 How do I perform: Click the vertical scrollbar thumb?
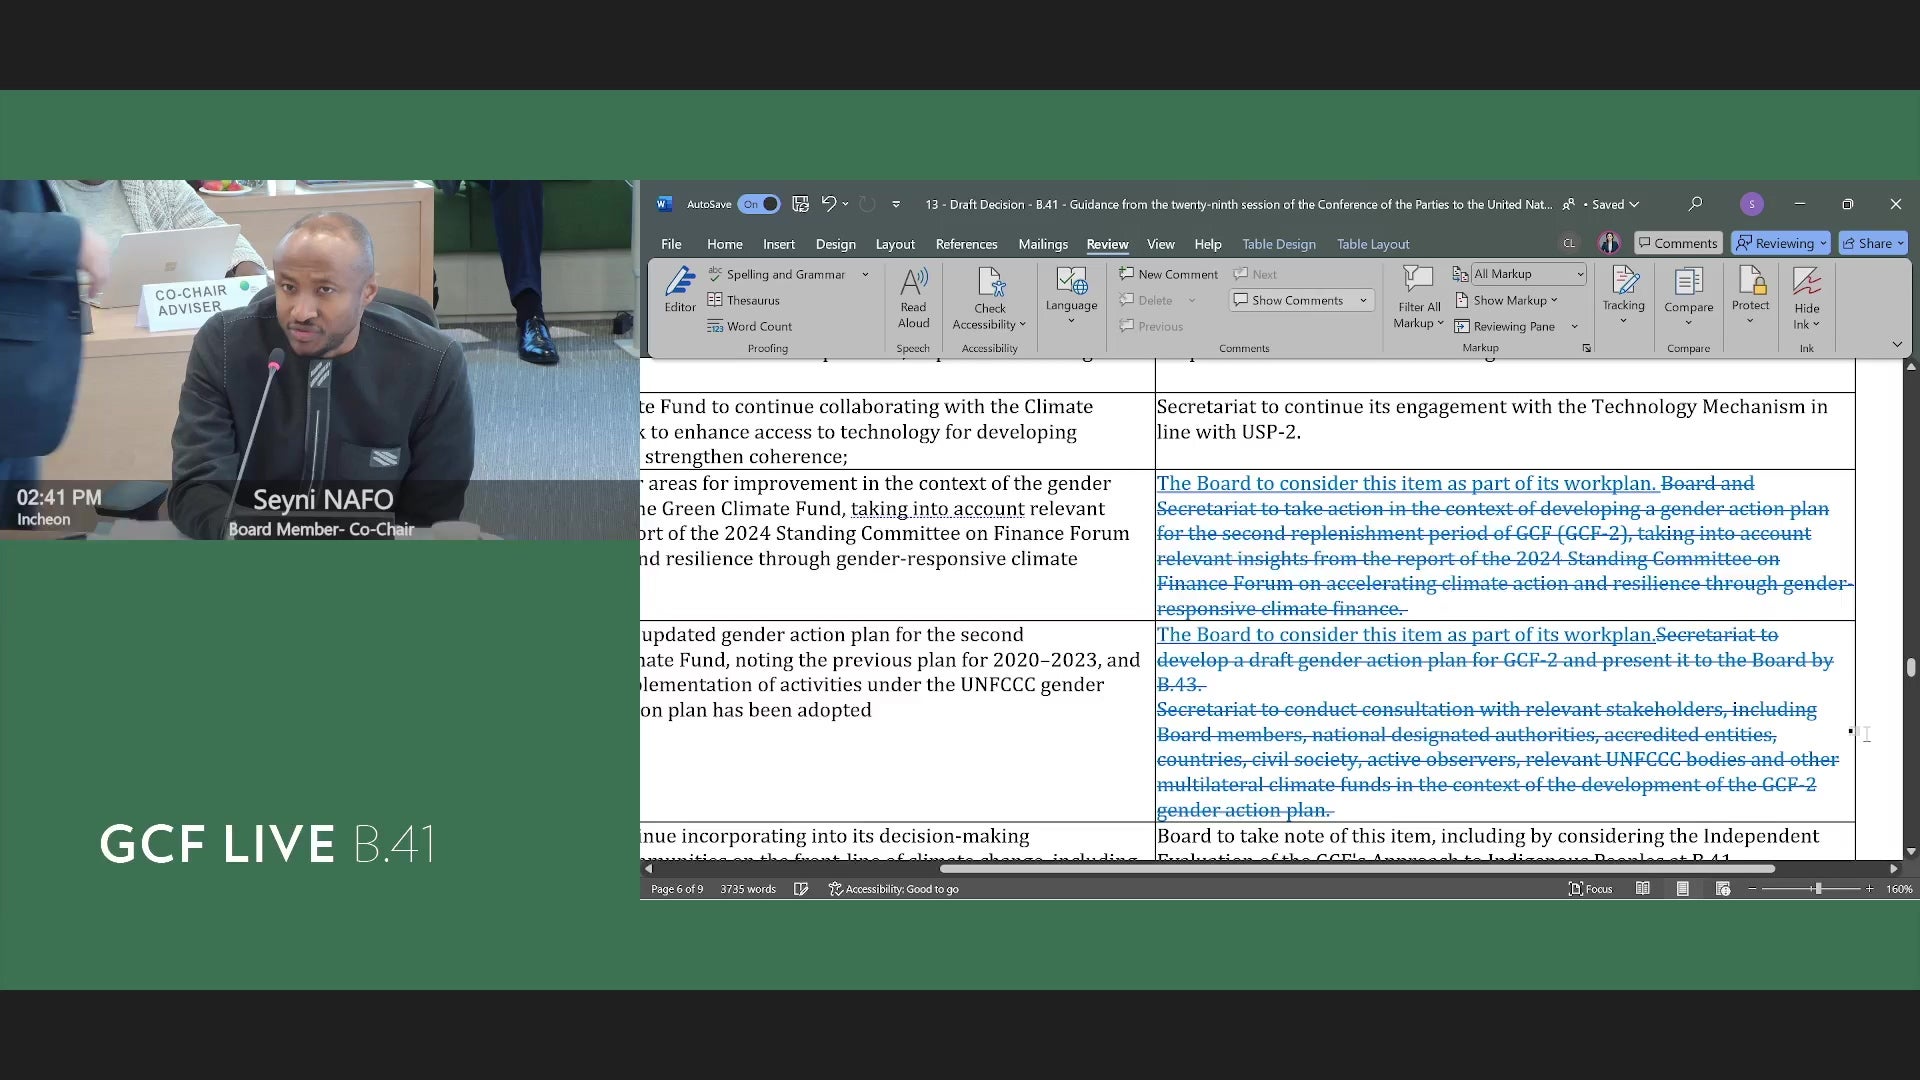coord(1911,668)
